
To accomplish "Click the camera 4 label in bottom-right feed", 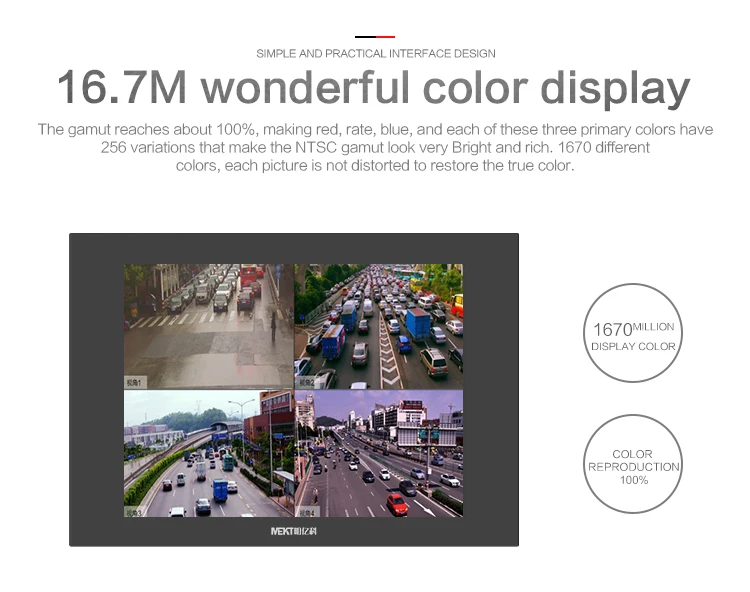I will tap(307, 513).
